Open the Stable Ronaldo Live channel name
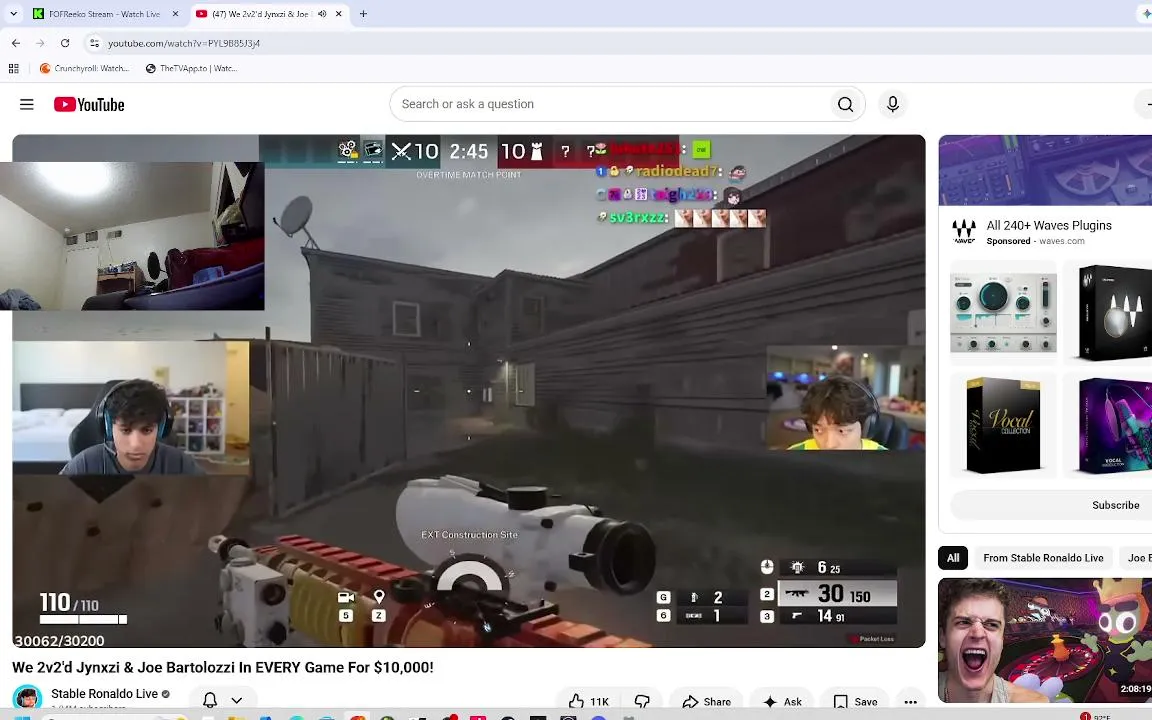Viewport: 1152px width, 720px height. coord(104,694)
